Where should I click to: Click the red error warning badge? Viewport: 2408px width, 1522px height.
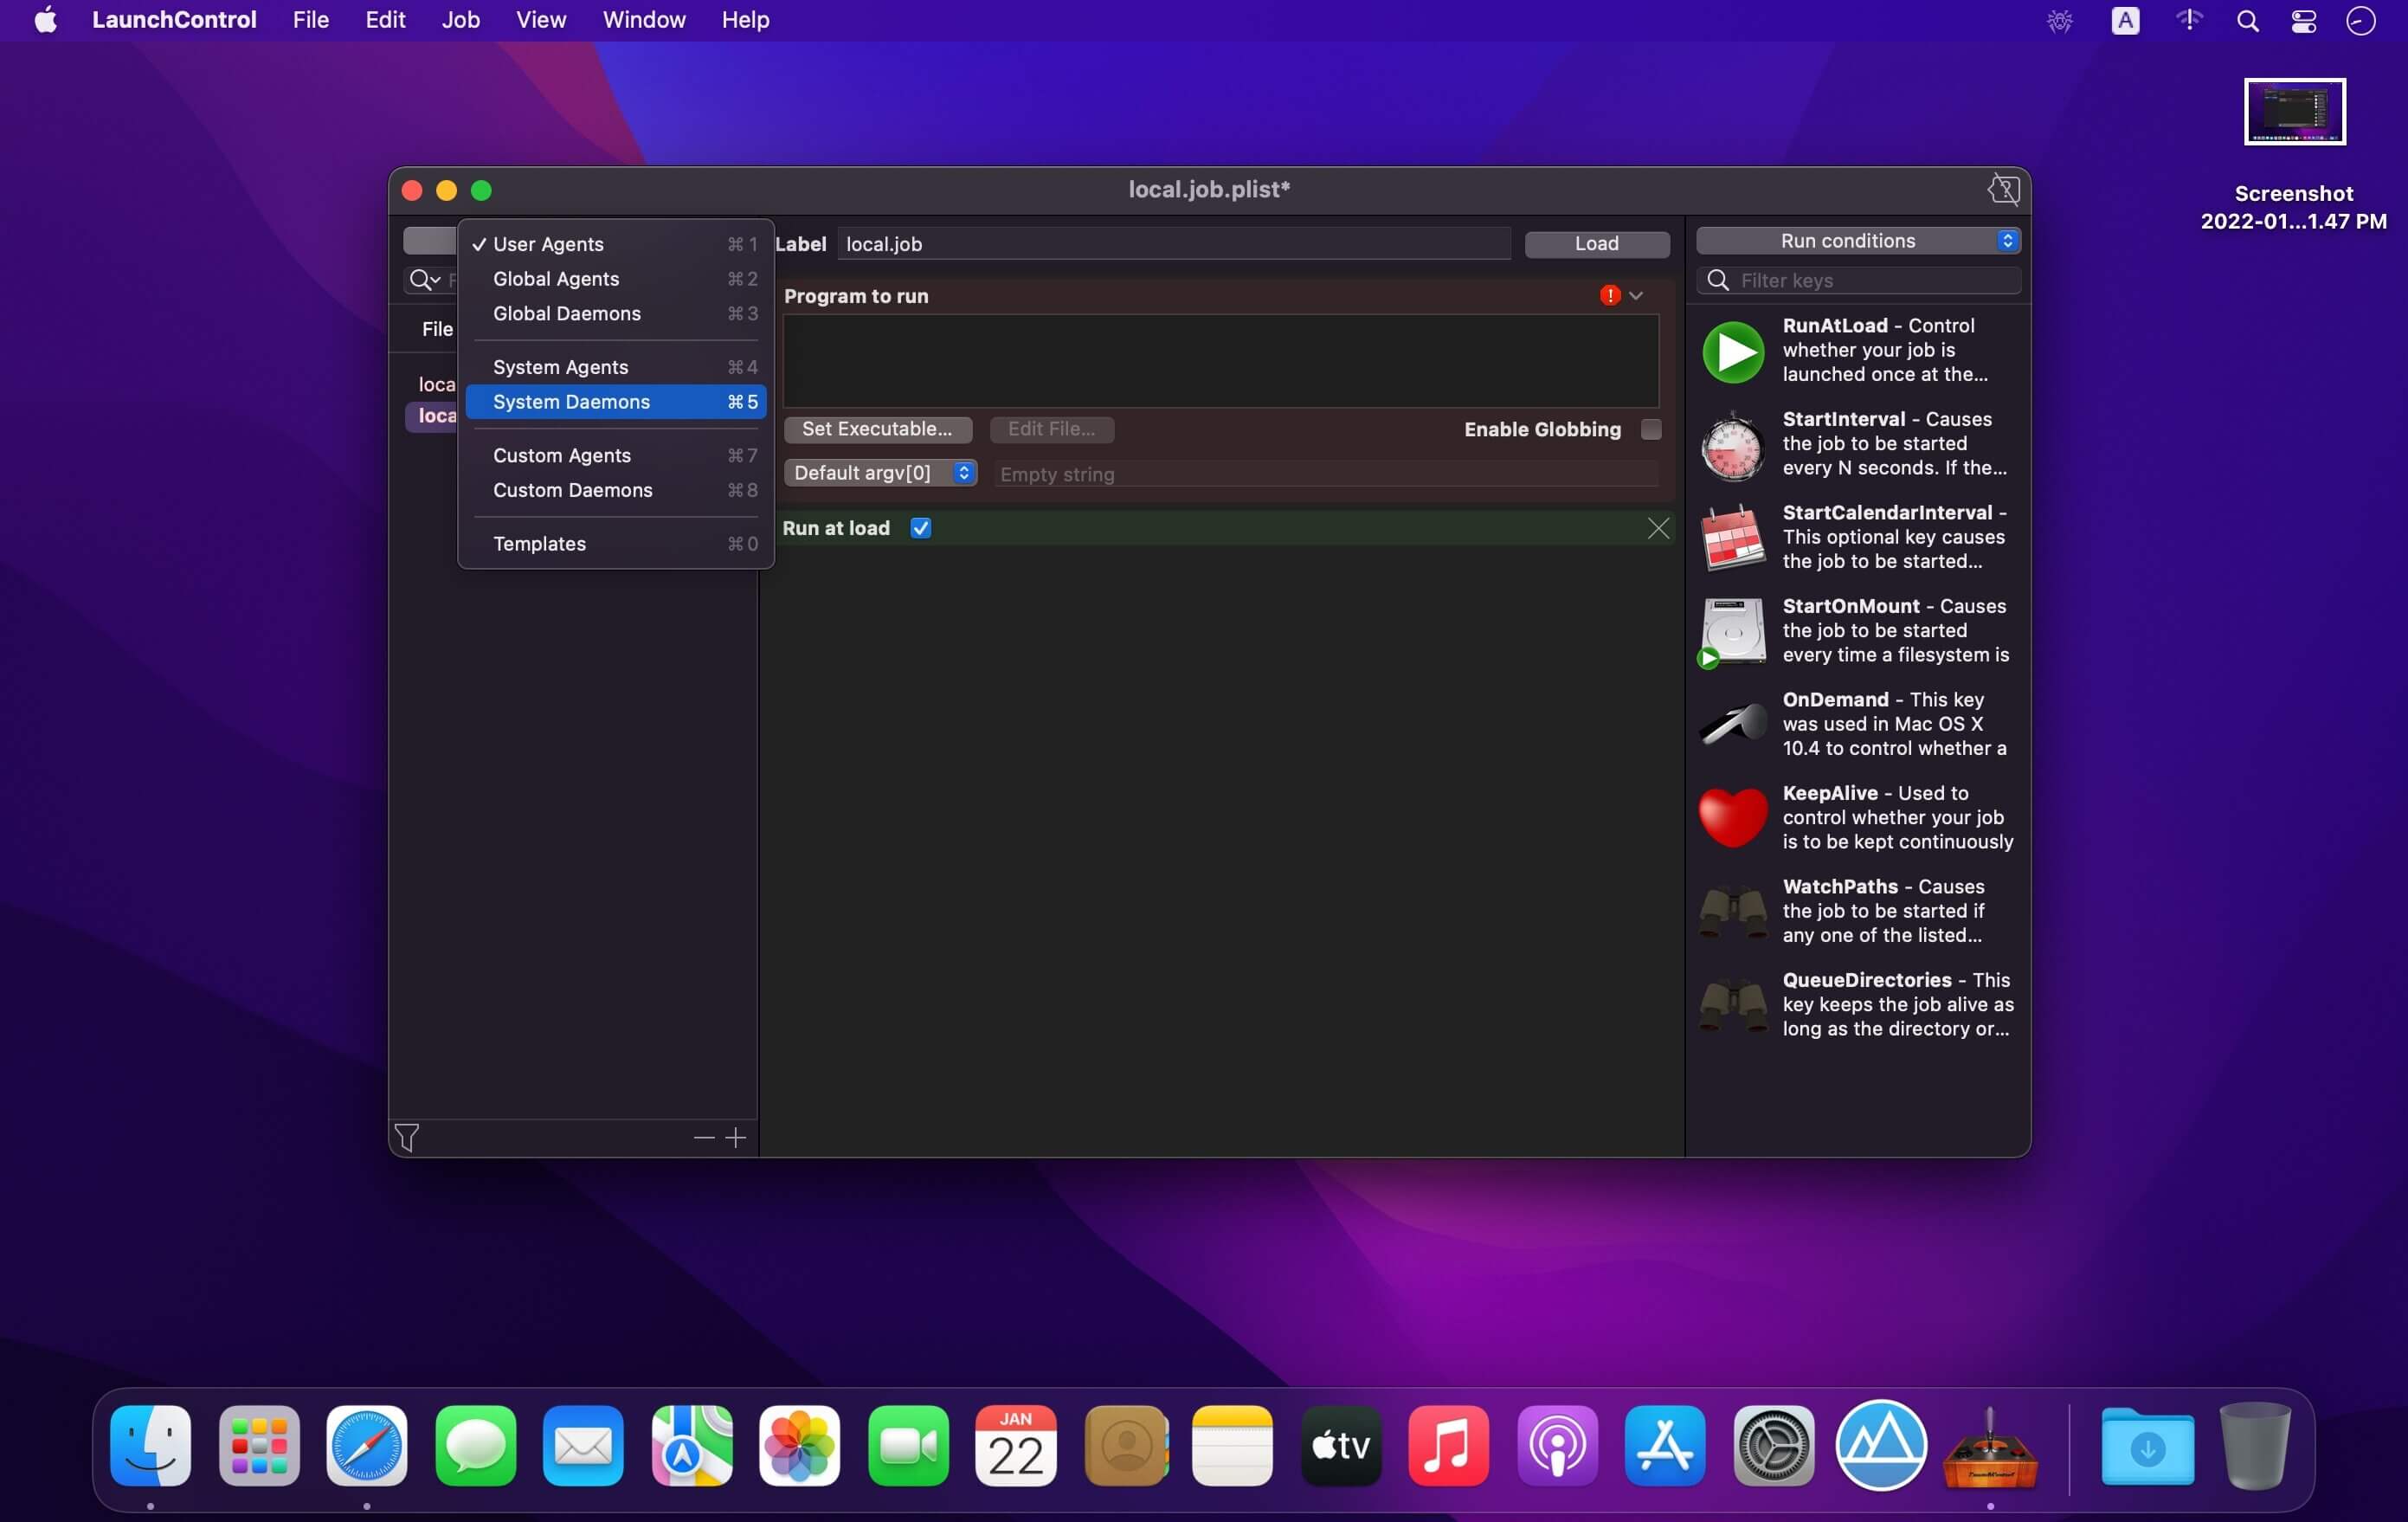tap(1609, 295)
